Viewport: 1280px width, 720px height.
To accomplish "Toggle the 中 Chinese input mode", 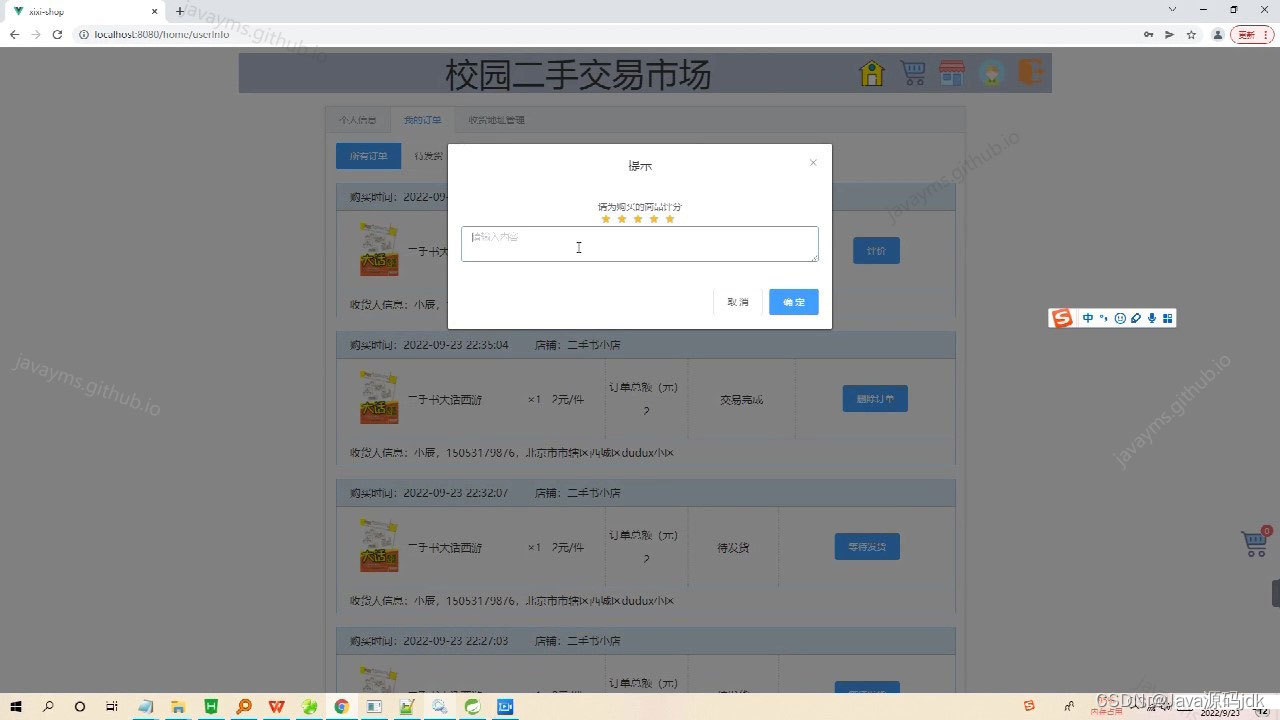I will (1088, 318).
